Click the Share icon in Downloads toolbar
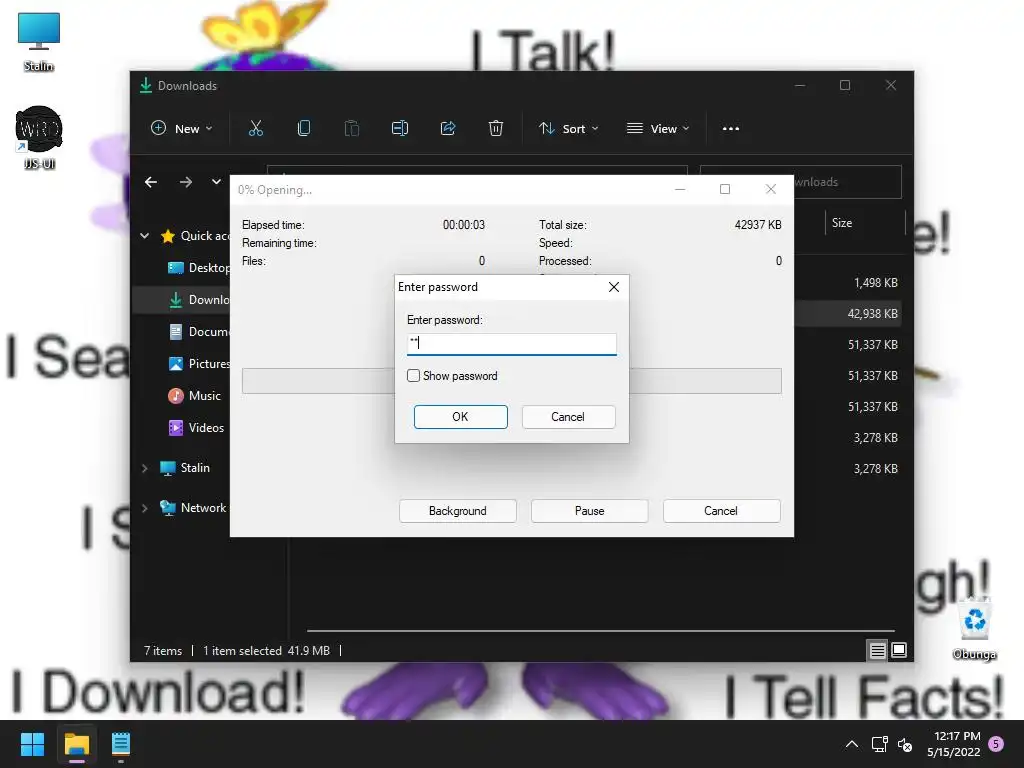Screen dimensions: 1024x768 [x=448, y=128]
